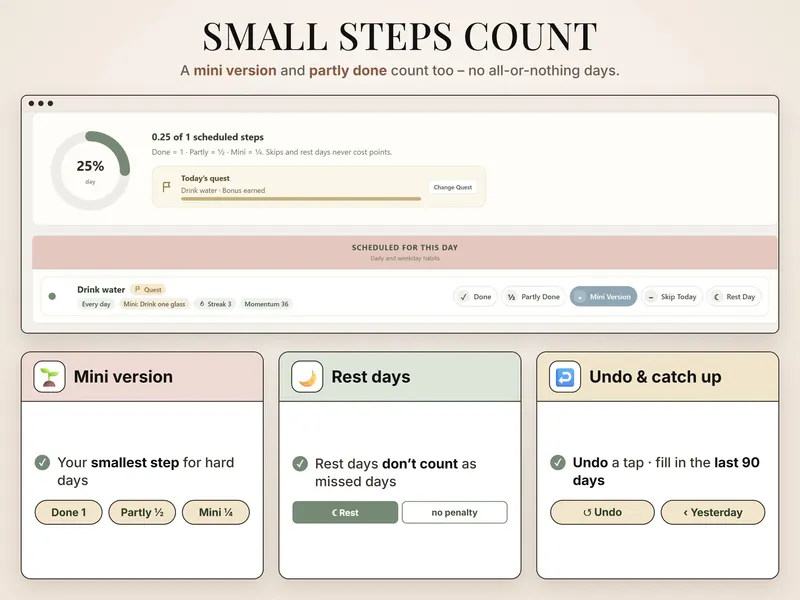Click the checkmark beside Your smallest step

pos(42,462)
